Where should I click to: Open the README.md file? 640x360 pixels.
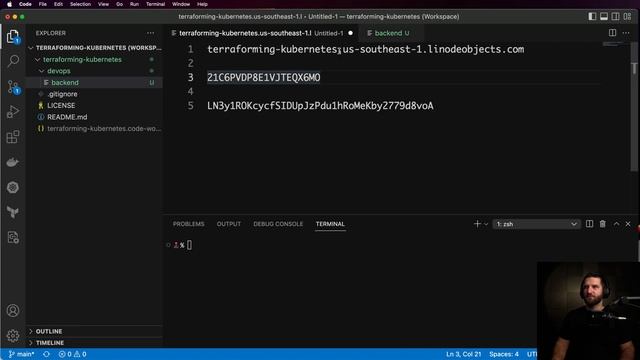click(95, 117)
